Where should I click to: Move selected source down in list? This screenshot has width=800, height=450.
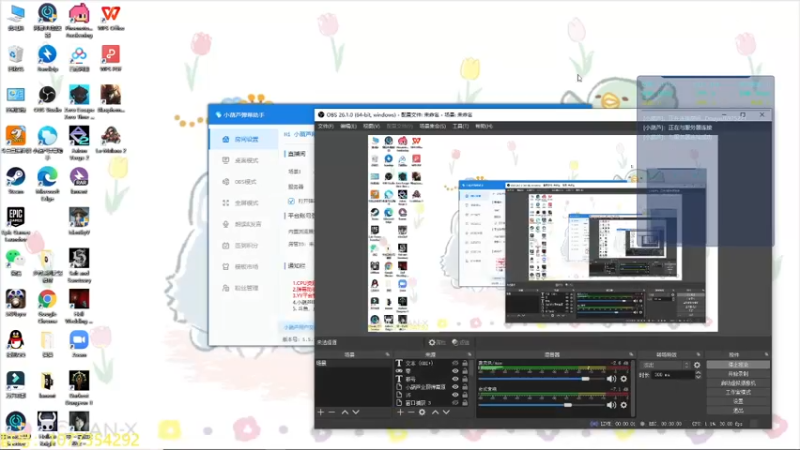(x=446, y=412)
